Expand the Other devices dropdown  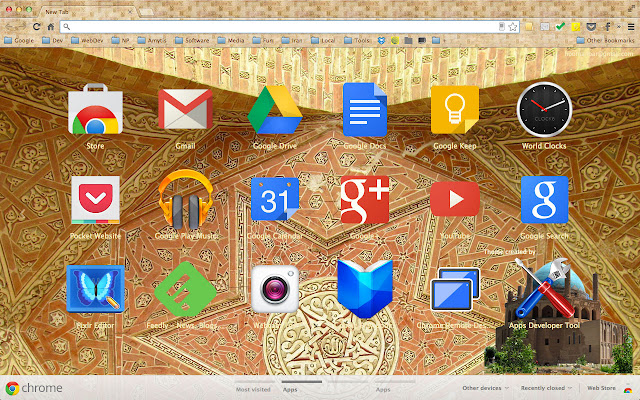coord(485,388)
